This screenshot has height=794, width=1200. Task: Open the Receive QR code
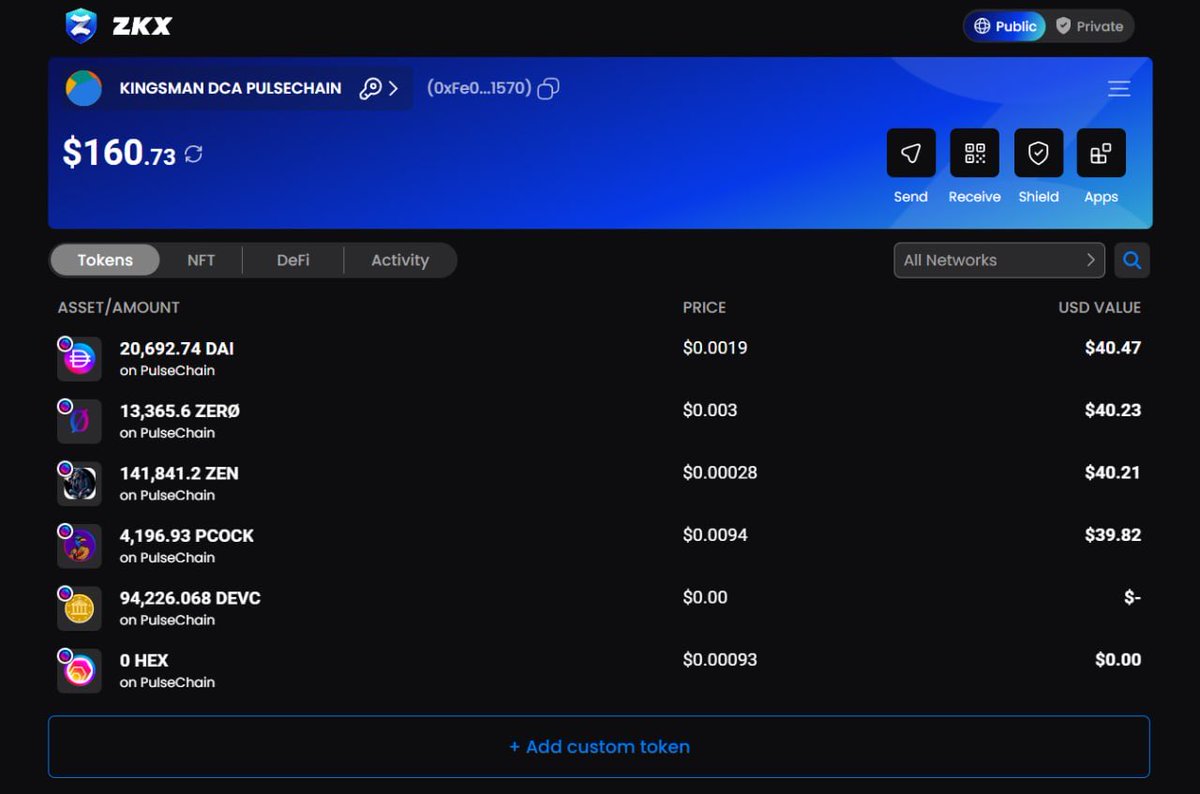(974, 153)
